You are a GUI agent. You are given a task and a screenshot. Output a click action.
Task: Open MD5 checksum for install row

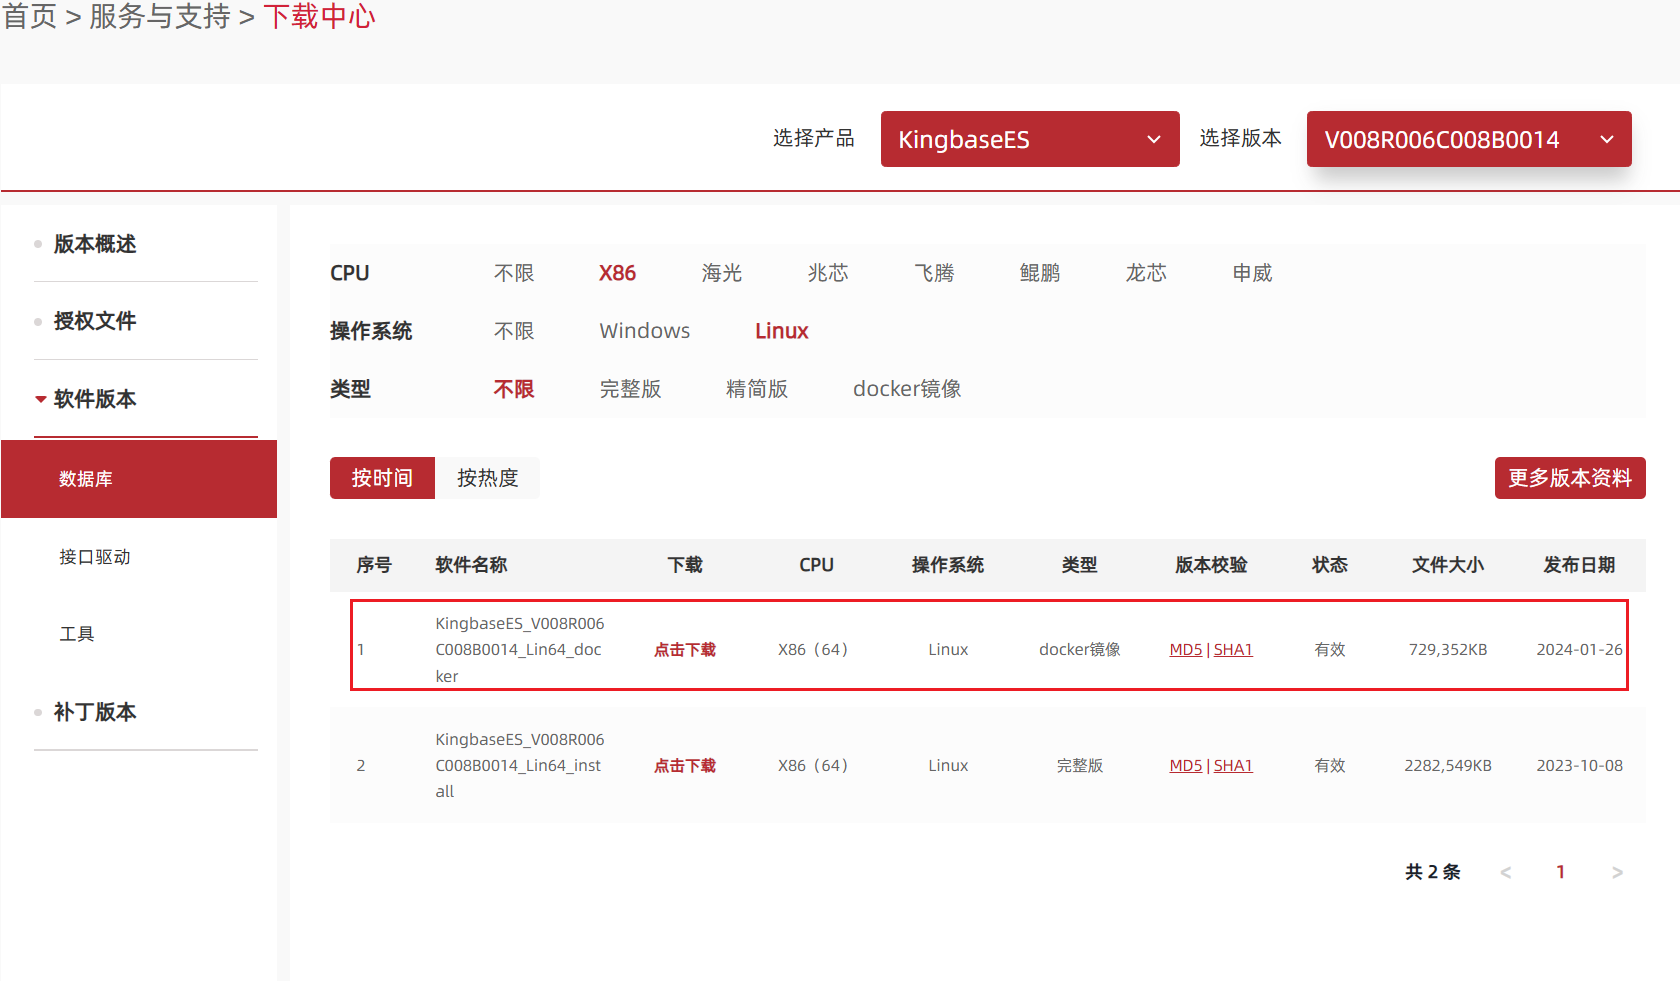pyautogui.click(x=1186, y=766)
